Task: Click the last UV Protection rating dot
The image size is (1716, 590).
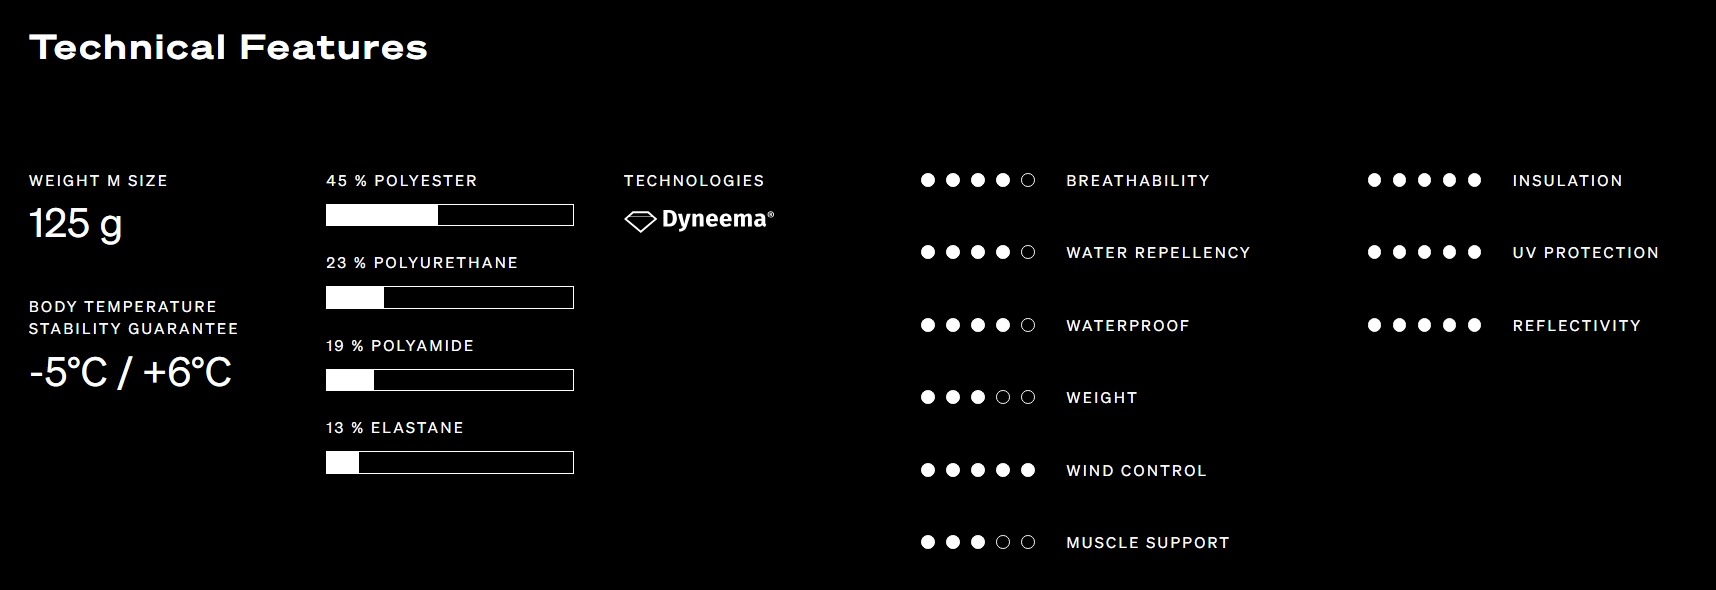Action: pos(1474,253)
